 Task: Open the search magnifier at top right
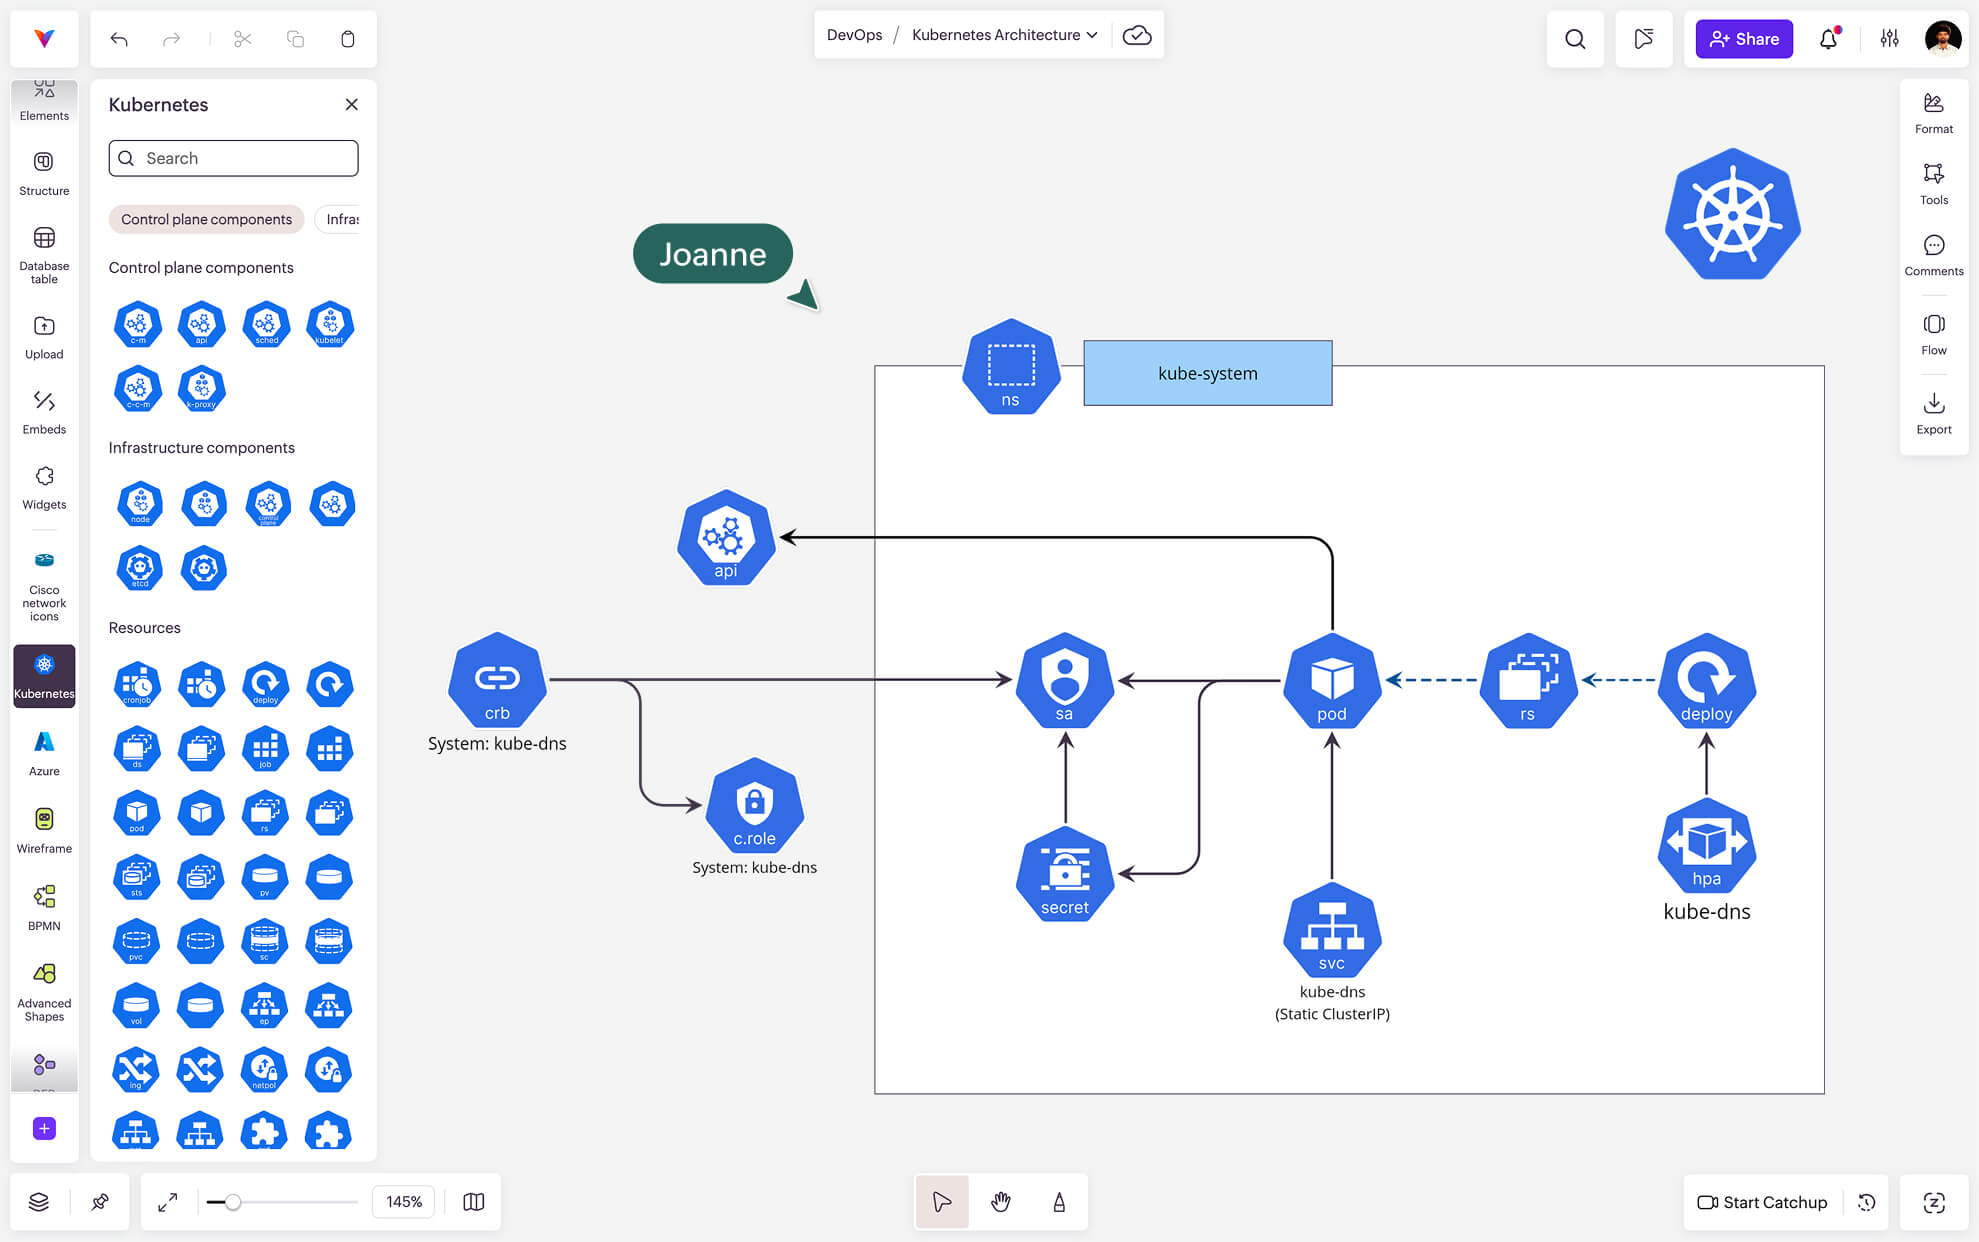point(1575,39)
